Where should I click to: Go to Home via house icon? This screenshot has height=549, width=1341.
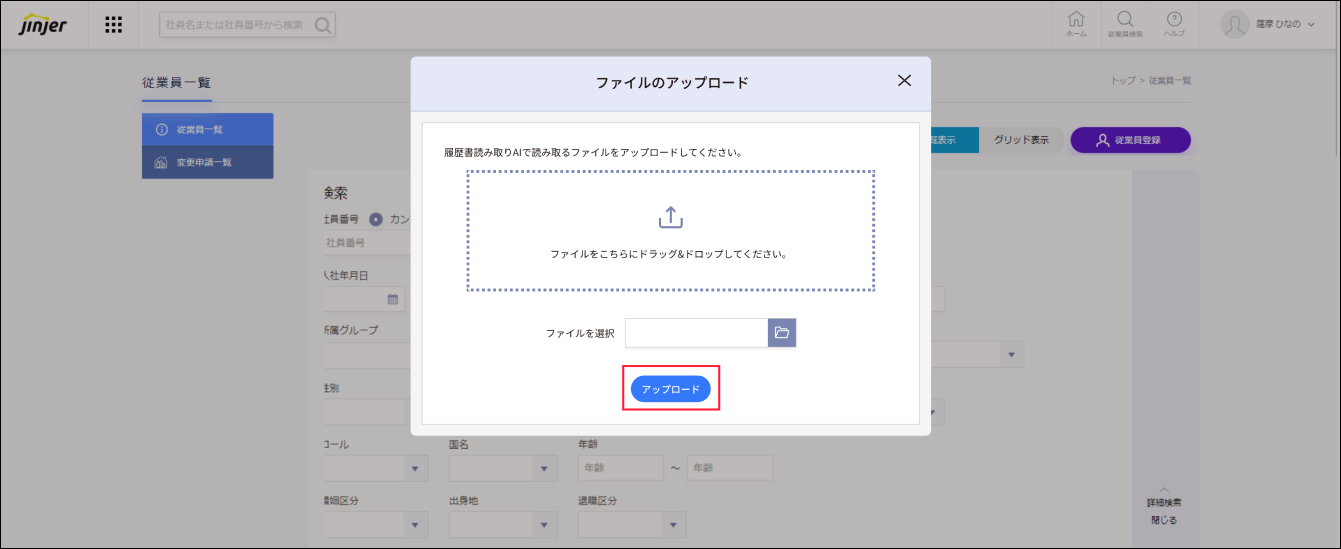(x=1076, y=23)
